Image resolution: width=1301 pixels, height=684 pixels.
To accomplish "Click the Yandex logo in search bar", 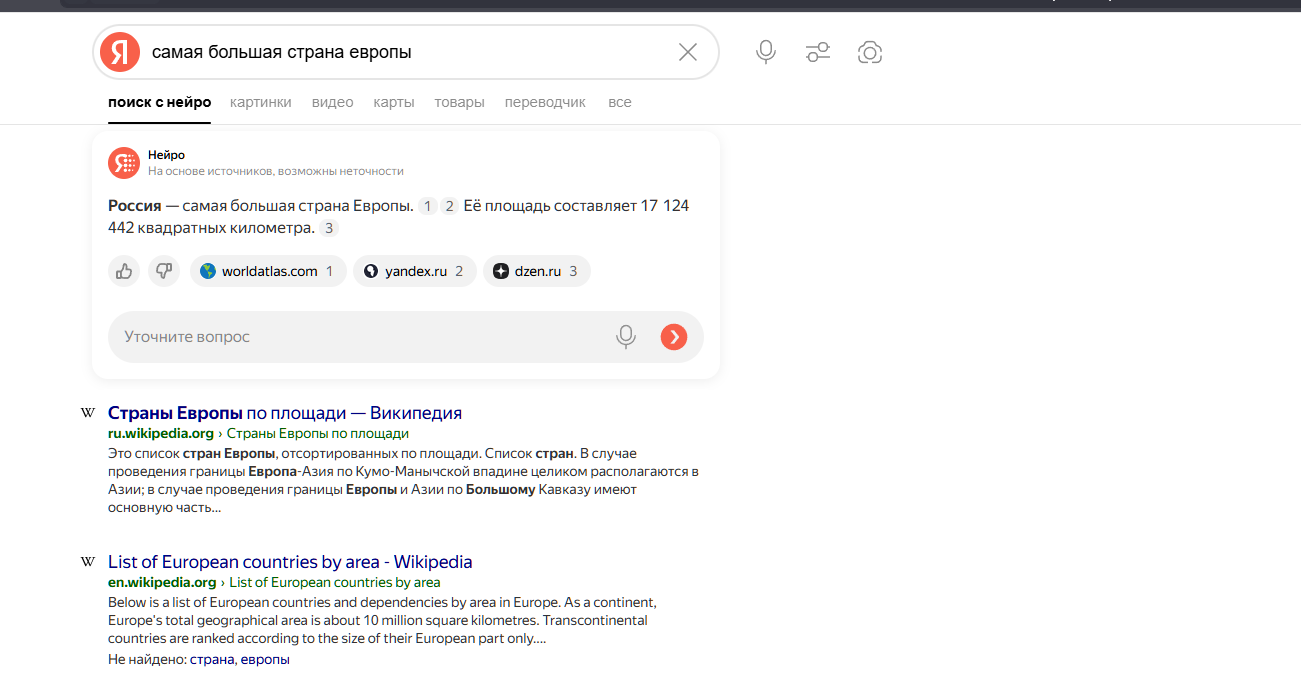I will (120, 52).
